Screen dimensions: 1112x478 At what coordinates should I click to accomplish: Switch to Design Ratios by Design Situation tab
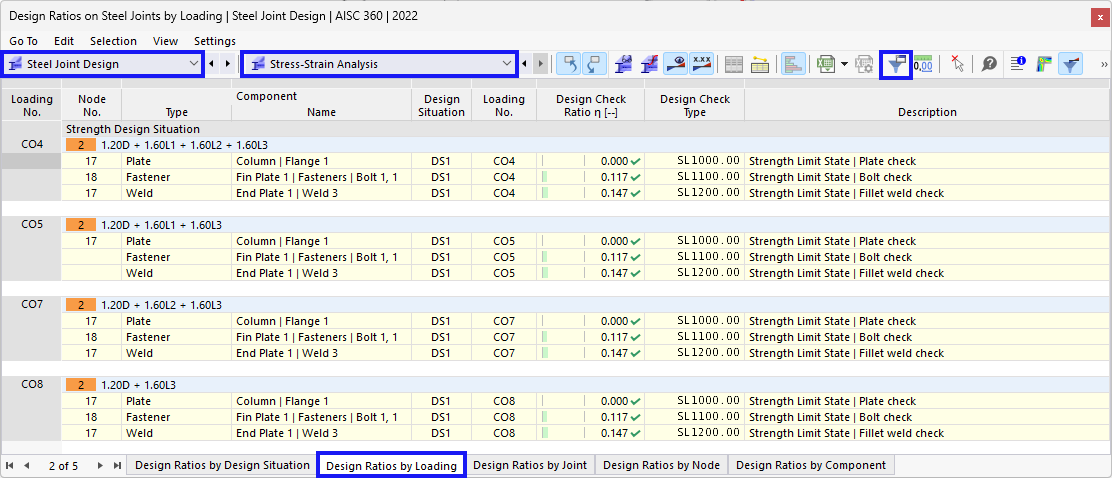222,465
